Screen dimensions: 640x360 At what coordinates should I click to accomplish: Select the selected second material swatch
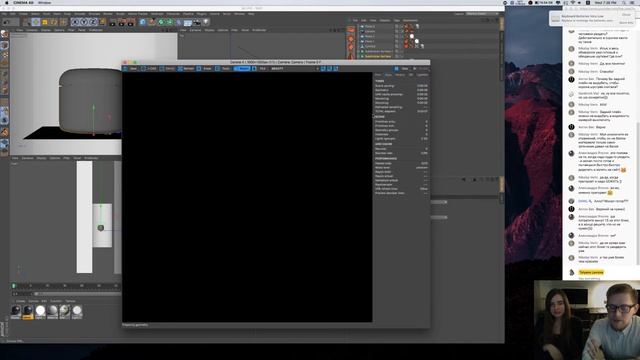[28, 311]
